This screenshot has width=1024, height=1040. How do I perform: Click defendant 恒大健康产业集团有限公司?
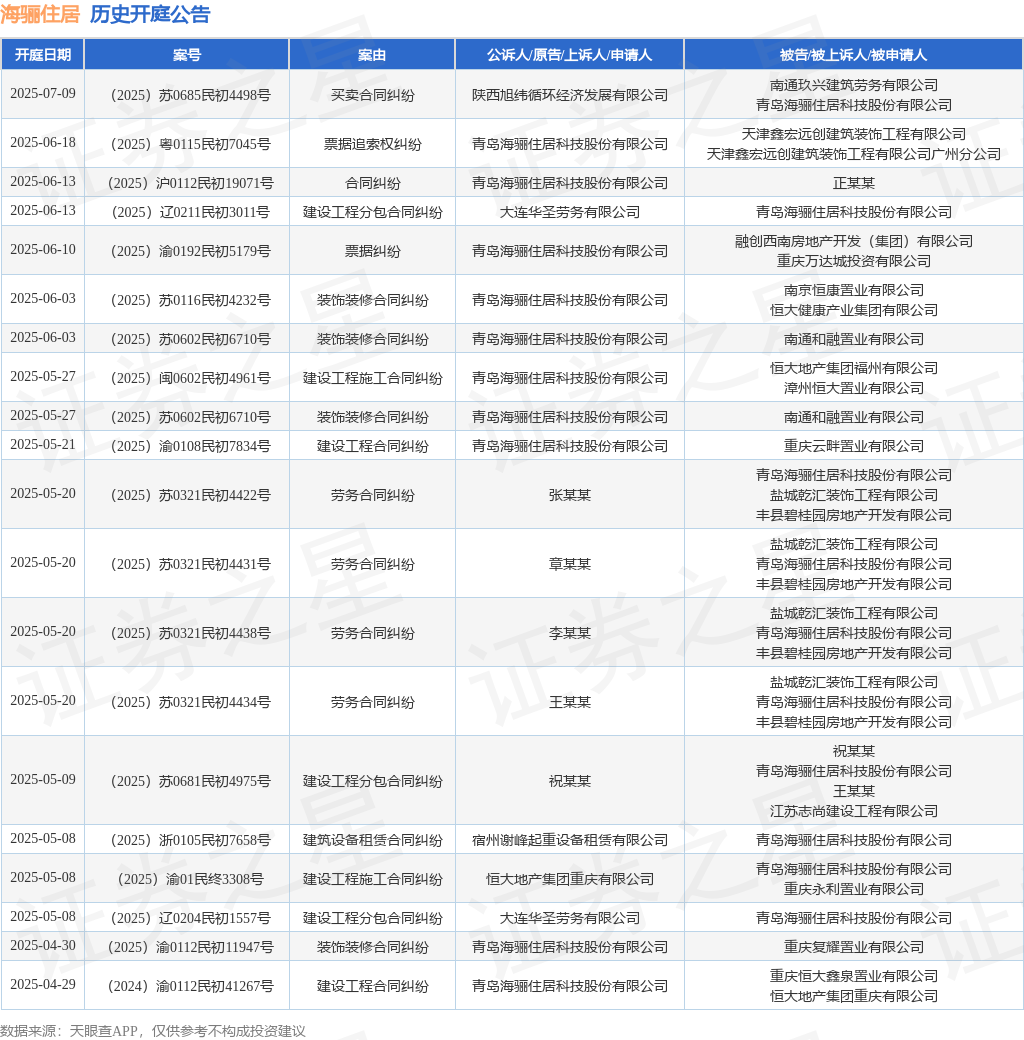[x=854, y=310]
